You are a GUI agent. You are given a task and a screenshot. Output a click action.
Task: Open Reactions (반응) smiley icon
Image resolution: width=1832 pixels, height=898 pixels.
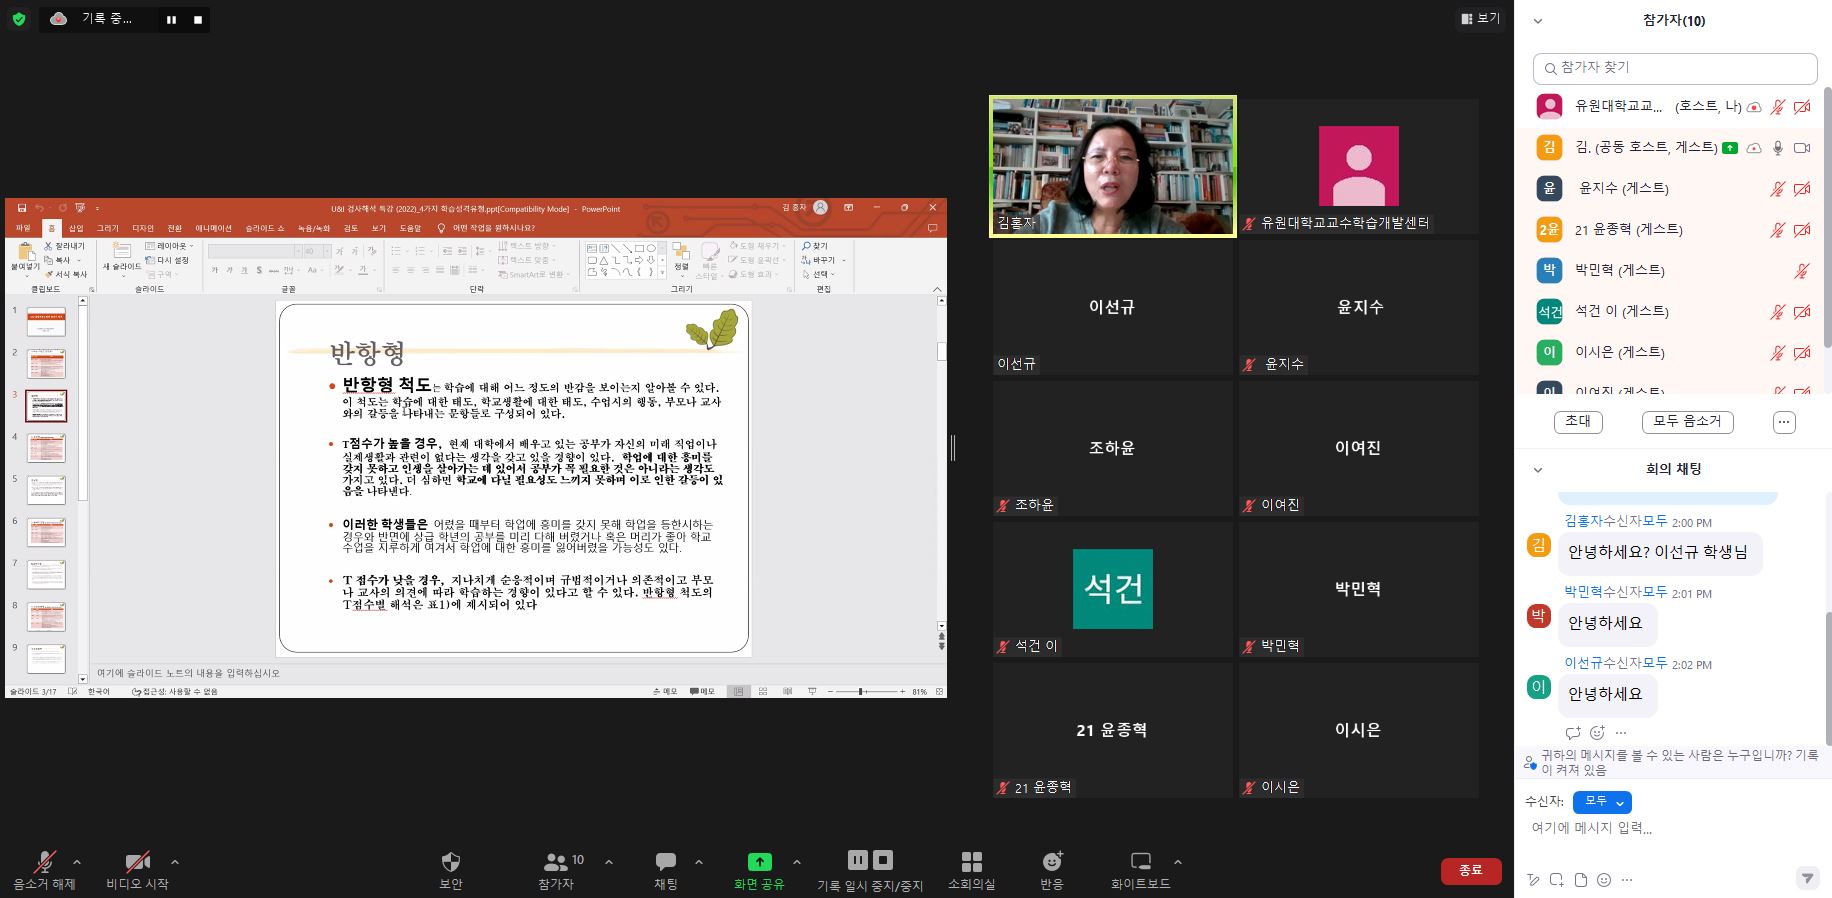click(1052, 862)
